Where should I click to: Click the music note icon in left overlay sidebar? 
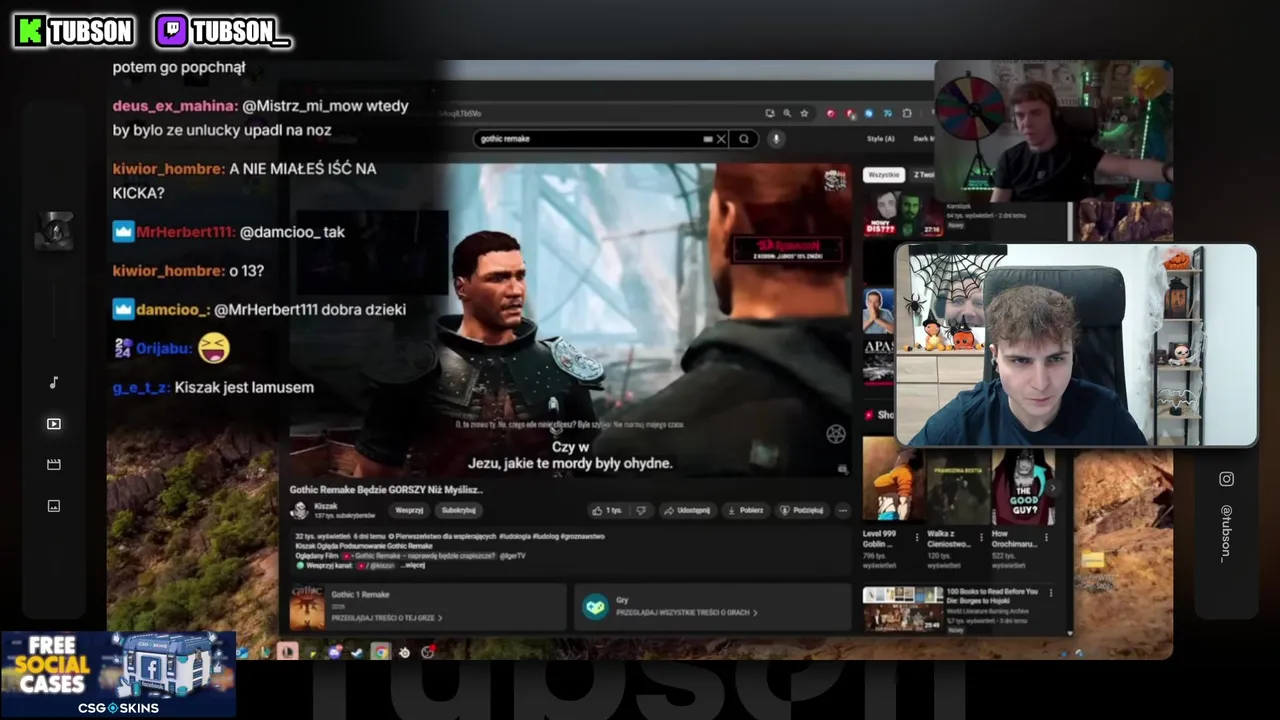[x=54, y=383]
